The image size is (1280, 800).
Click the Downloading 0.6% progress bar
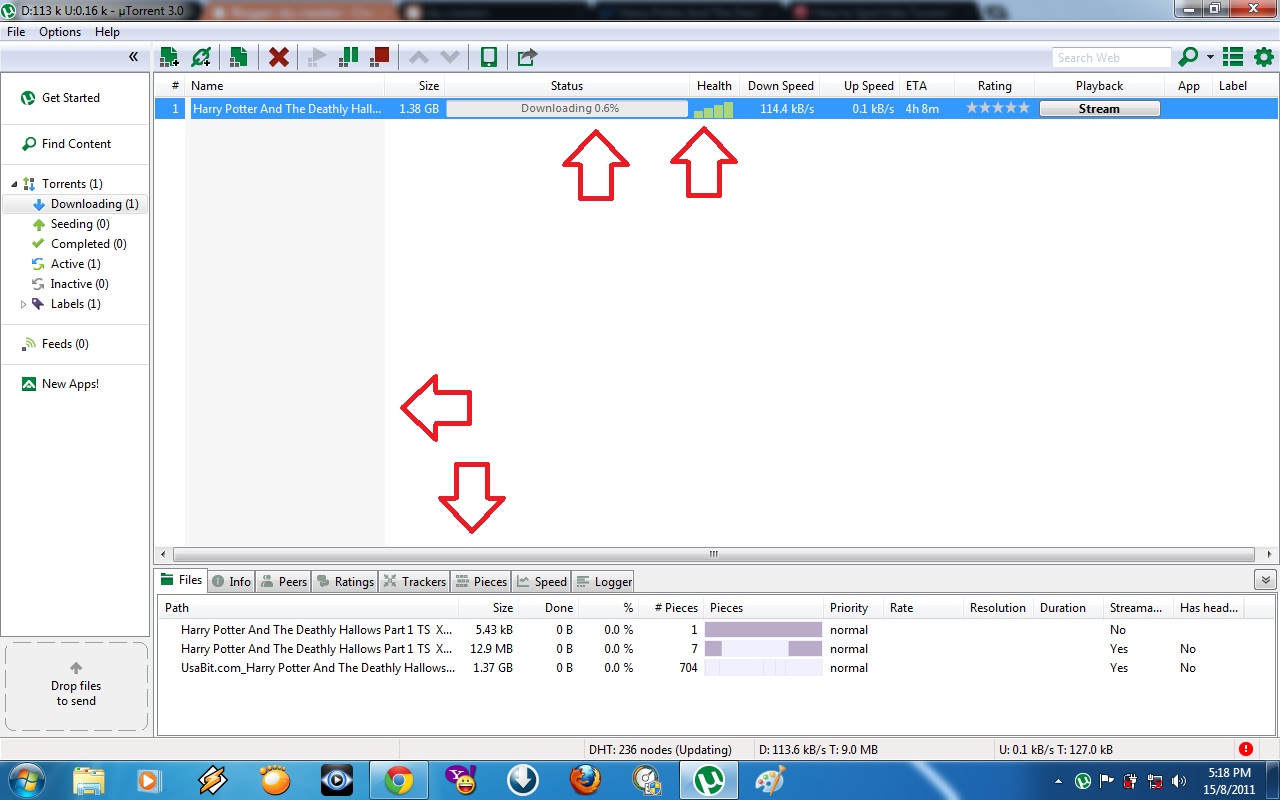[567, 109]
